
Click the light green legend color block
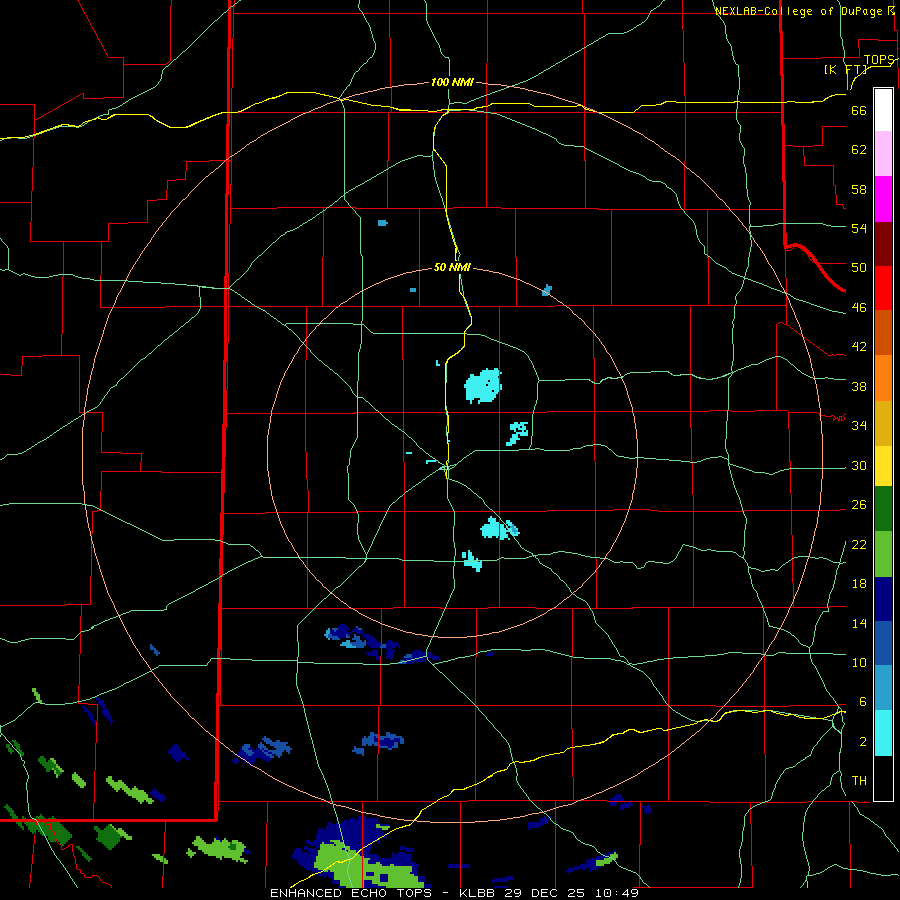point(883,554)
